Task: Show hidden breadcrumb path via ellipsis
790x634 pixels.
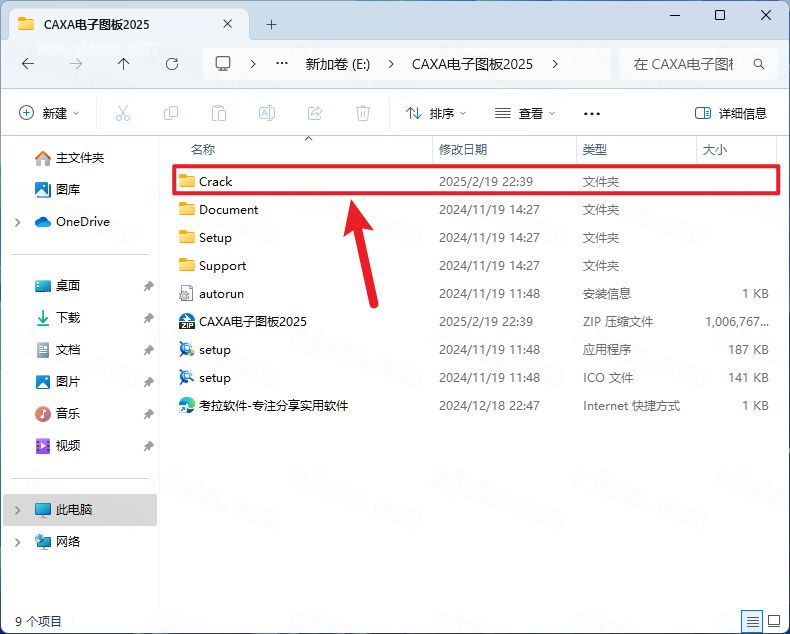Action: click(x=282, y=64)
